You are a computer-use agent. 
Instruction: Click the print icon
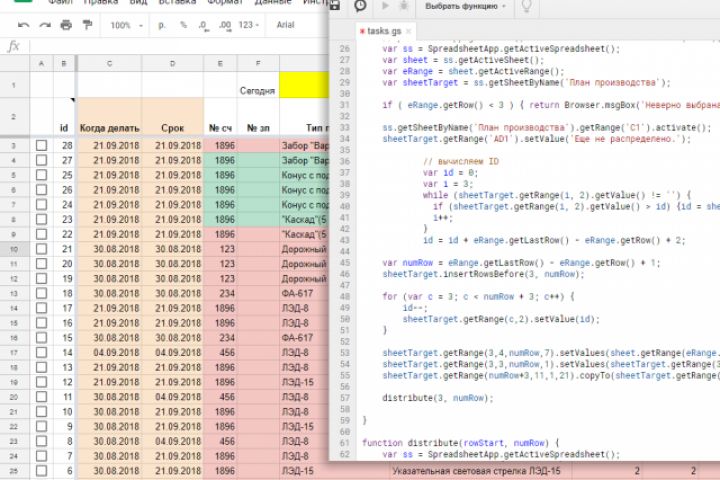(x=66, y=25)
